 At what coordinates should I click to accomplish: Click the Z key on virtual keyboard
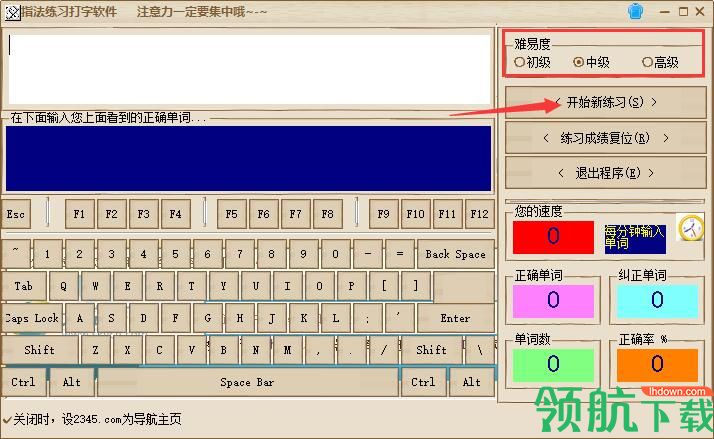[96, 350]
